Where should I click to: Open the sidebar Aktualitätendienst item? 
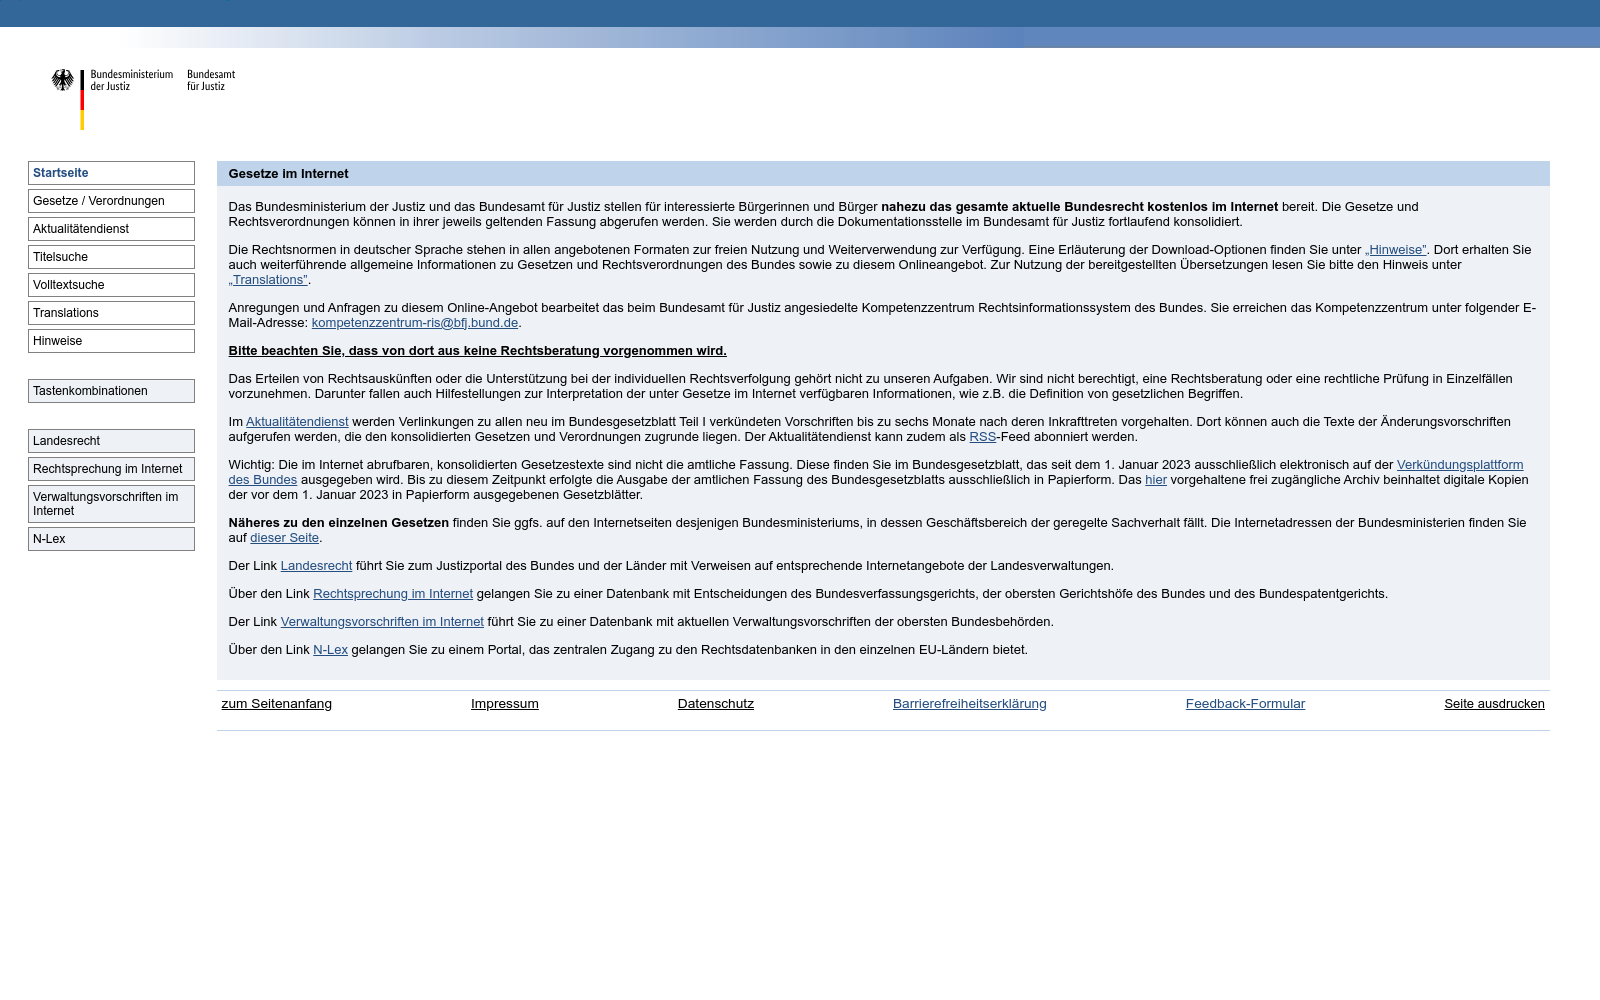coord(111,229)
